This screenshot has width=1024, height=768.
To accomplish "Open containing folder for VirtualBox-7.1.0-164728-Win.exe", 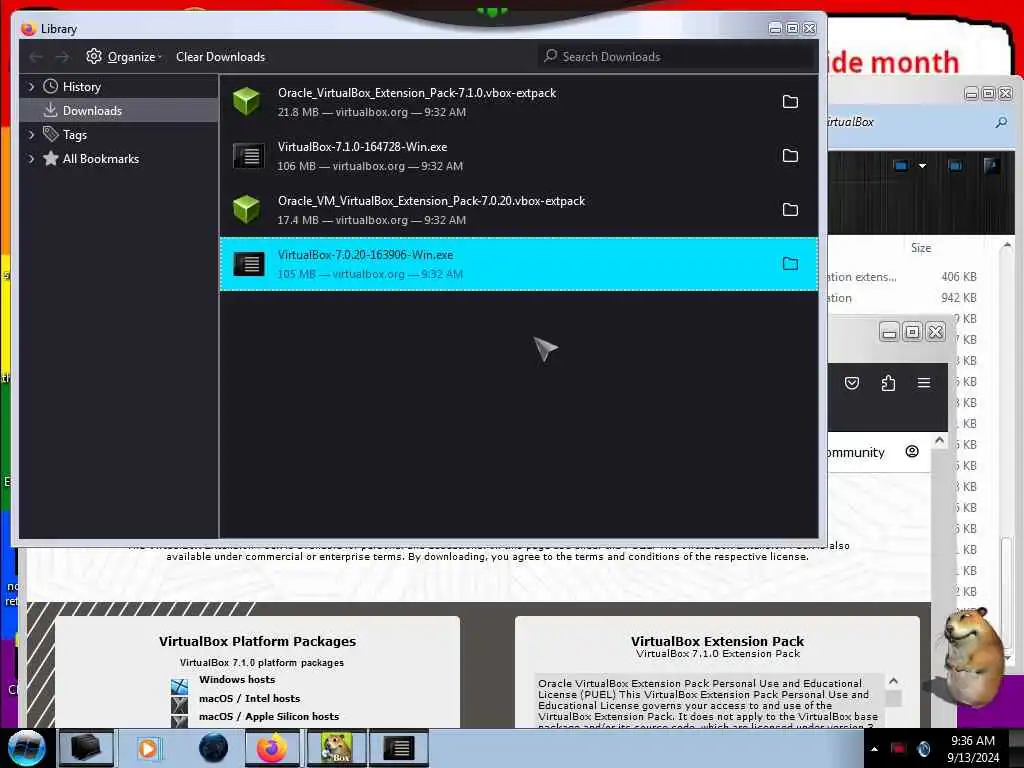I will 790,155.
